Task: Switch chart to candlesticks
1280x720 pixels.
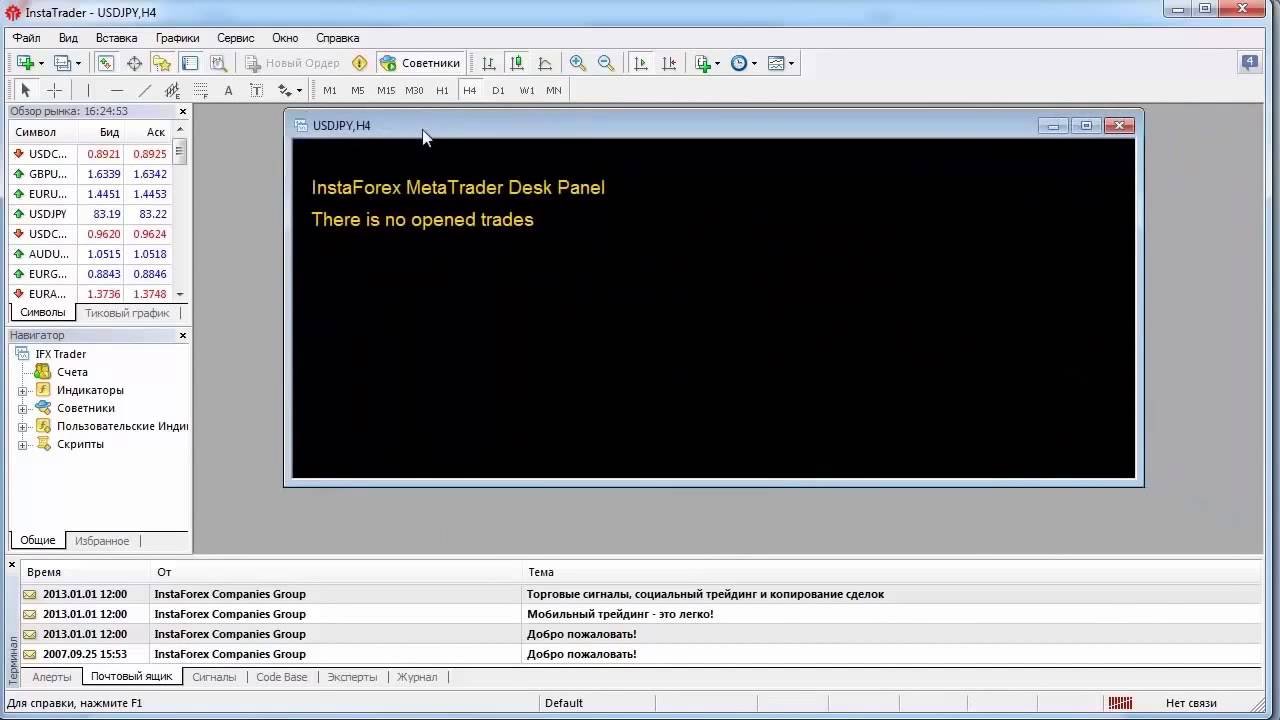Action: click(x=517, y=63)
